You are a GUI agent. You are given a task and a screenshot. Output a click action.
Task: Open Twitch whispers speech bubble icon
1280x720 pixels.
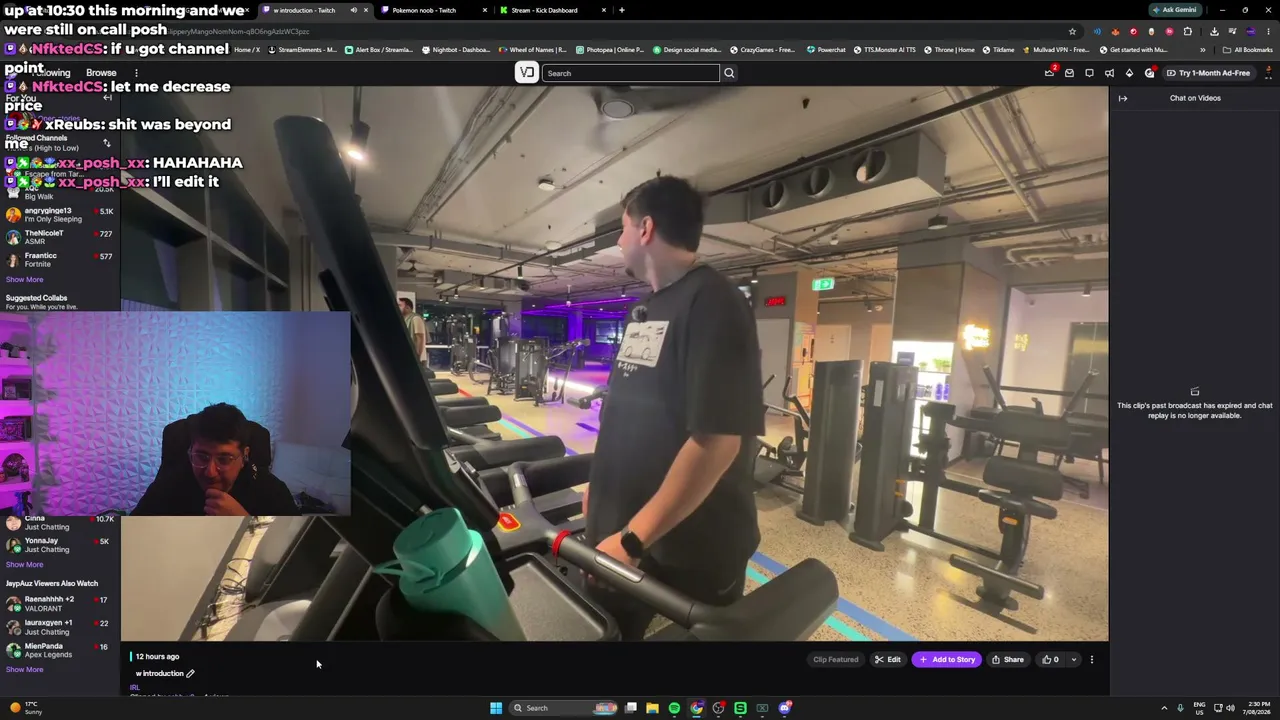[x=1089, y=73]
